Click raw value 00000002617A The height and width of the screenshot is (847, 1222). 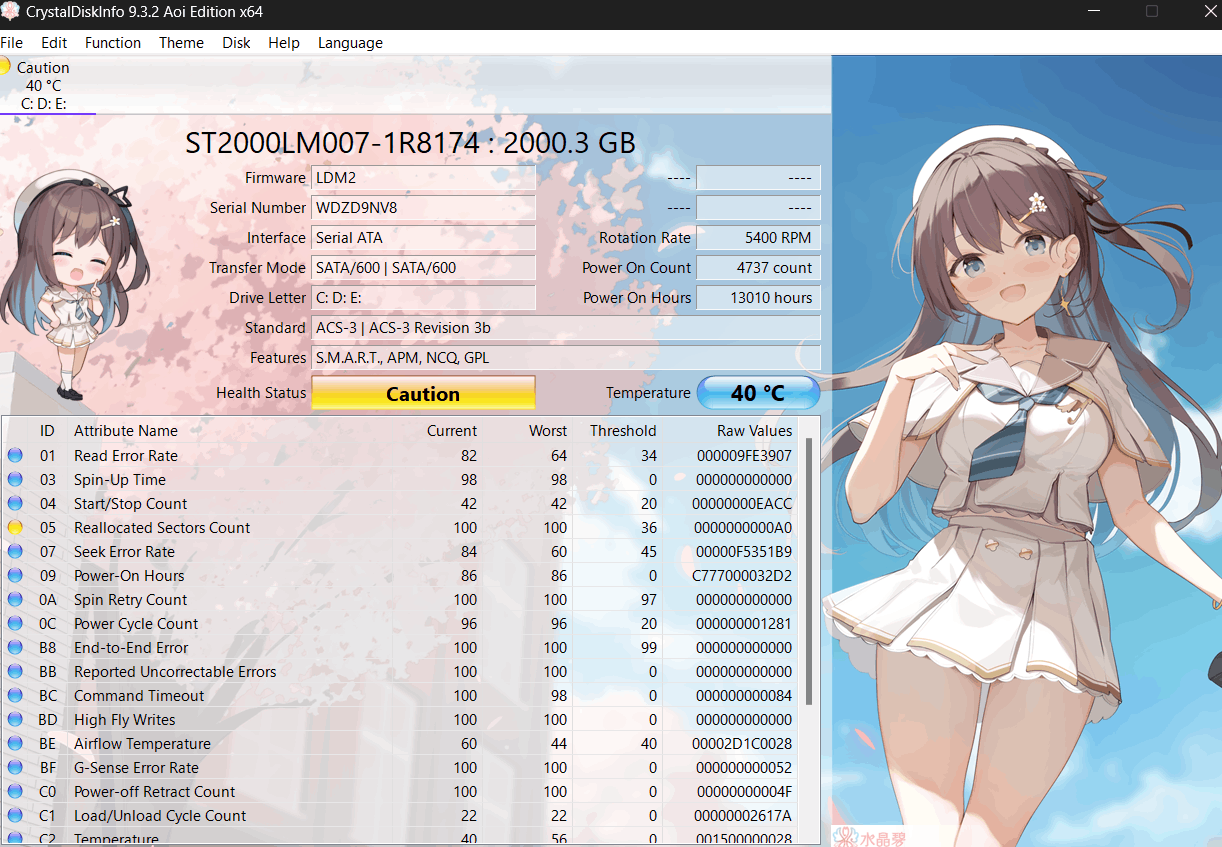(x=743, y=816)
